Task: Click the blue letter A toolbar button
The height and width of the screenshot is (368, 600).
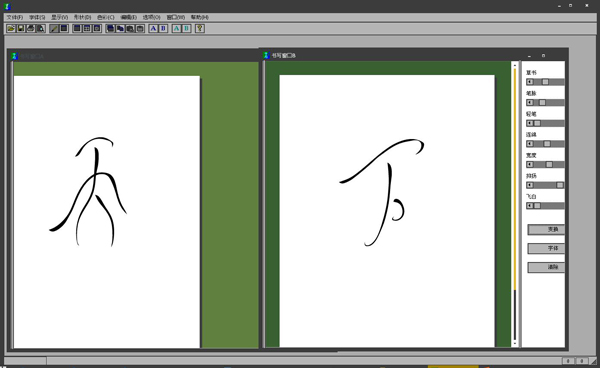Action: (153, 28)
